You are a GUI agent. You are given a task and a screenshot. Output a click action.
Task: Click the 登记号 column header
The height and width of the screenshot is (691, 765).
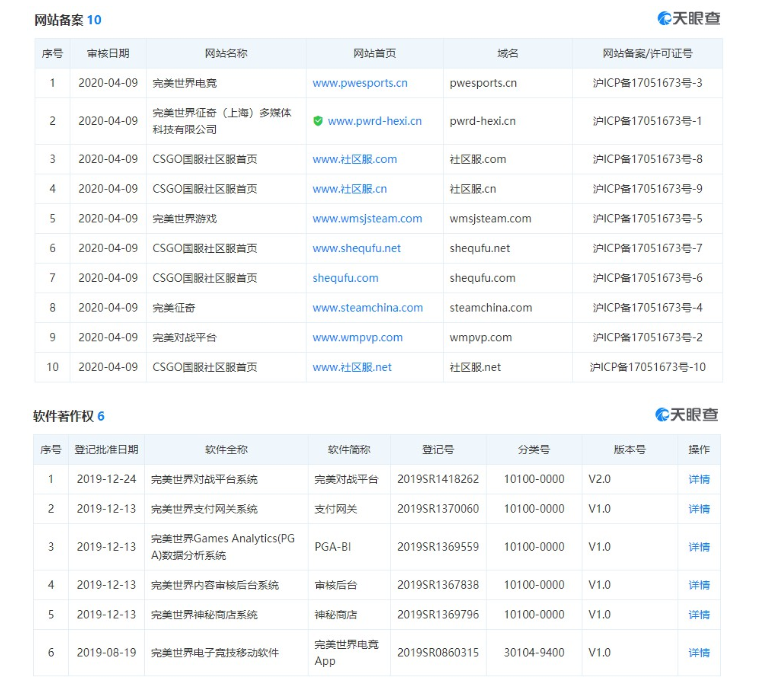[x=438, y=450]
